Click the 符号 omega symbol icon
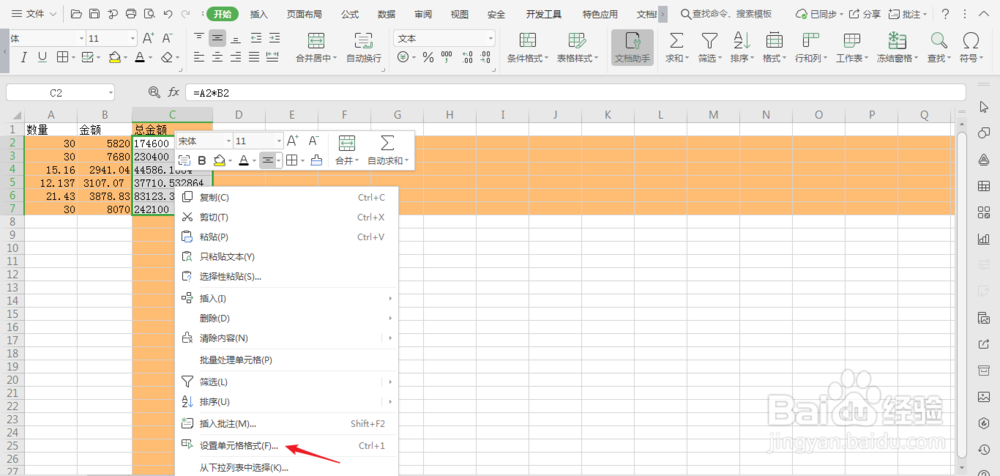The height and width of the screenshot is (476, 1000). pos(971,41)
